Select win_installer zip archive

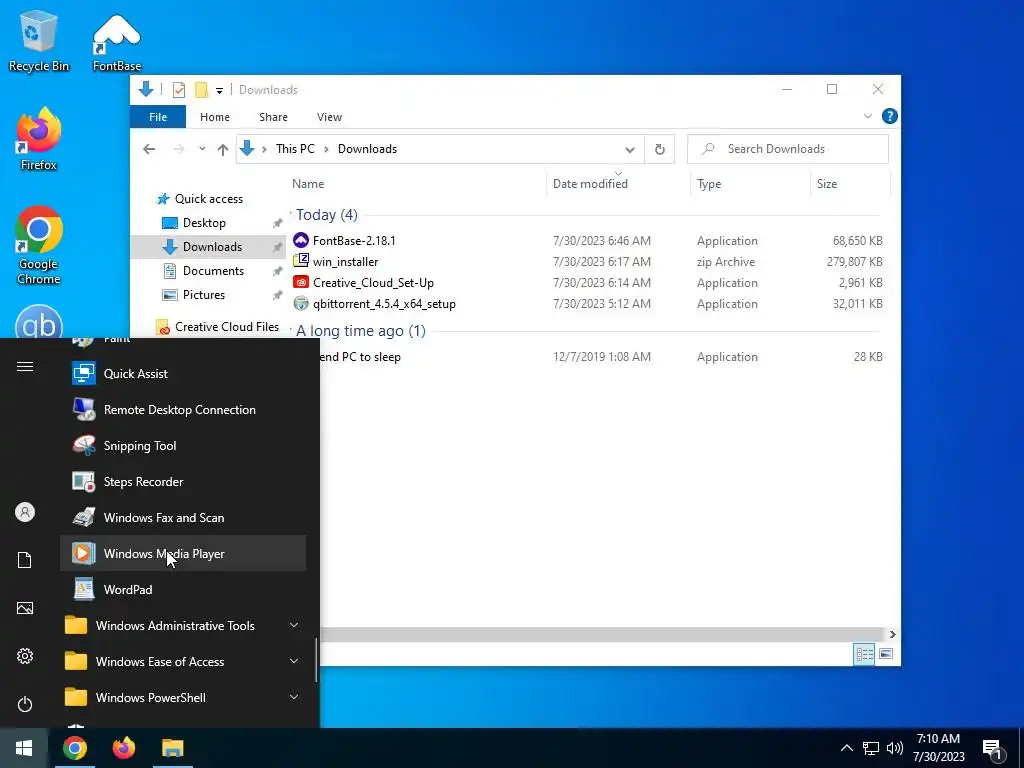coord(345,262)
